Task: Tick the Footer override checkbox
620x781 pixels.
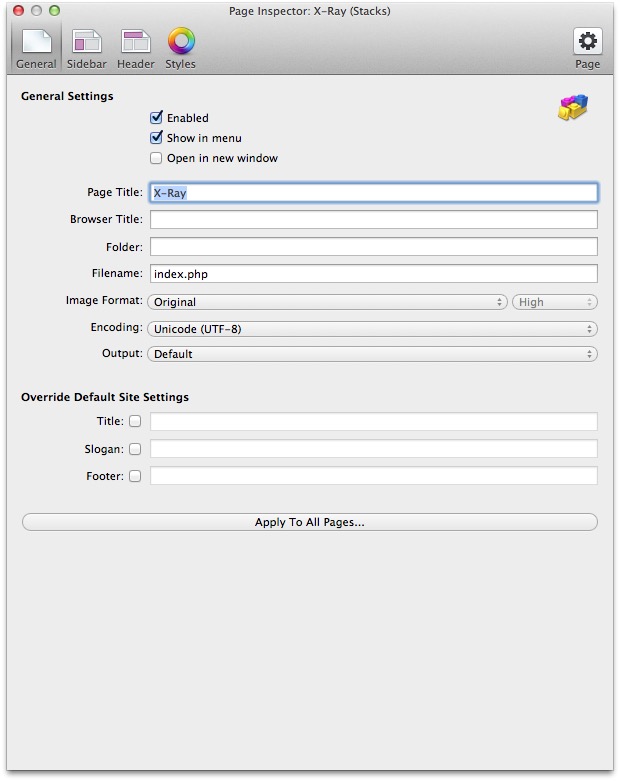Action: pyautogui.click(x=135, y=476)
